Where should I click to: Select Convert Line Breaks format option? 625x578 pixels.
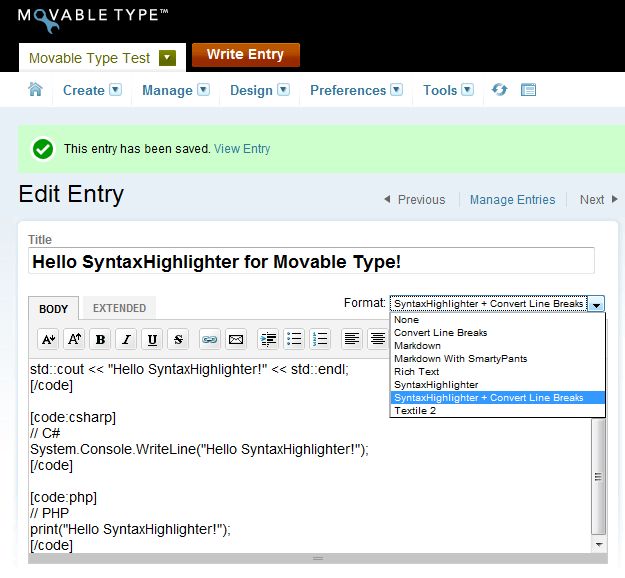(497, 332)
